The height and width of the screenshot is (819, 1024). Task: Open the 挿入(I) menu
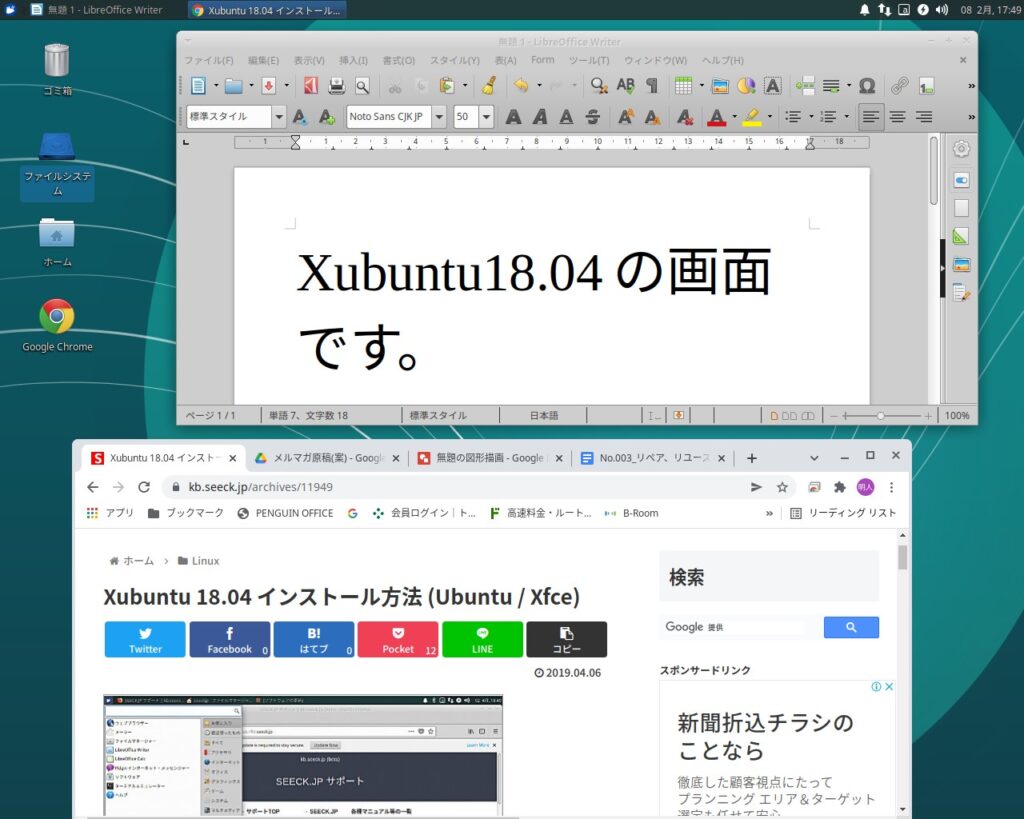(x=353, y=60)
